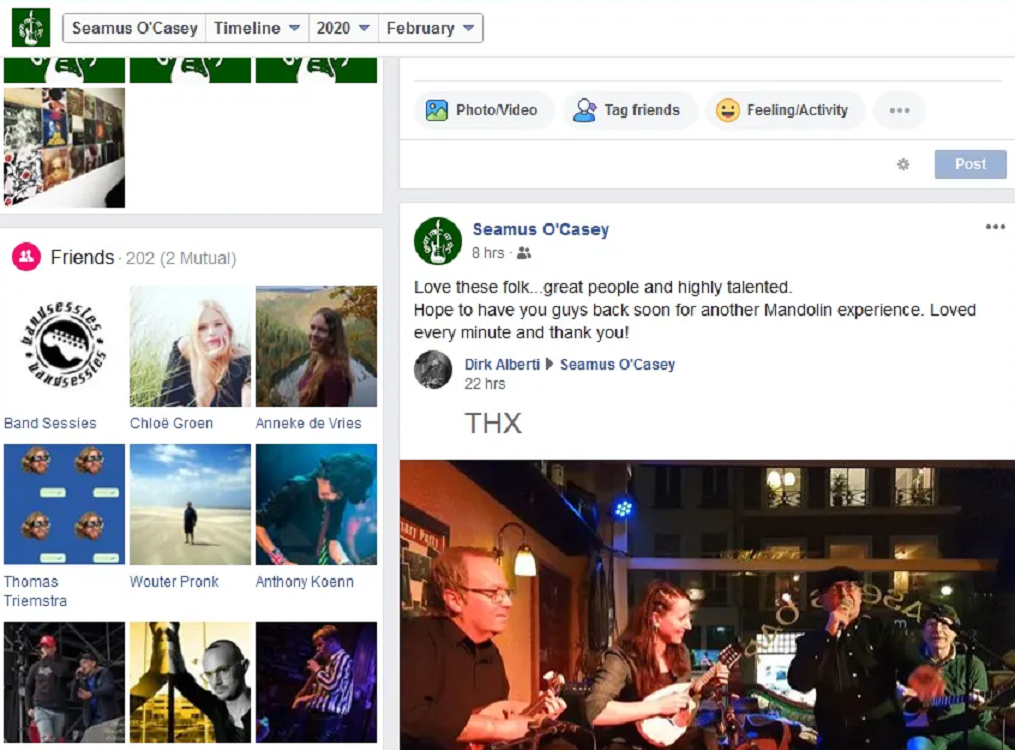Open the February month dropdown
1015x750 pixels.
click(x=430, y=28)
